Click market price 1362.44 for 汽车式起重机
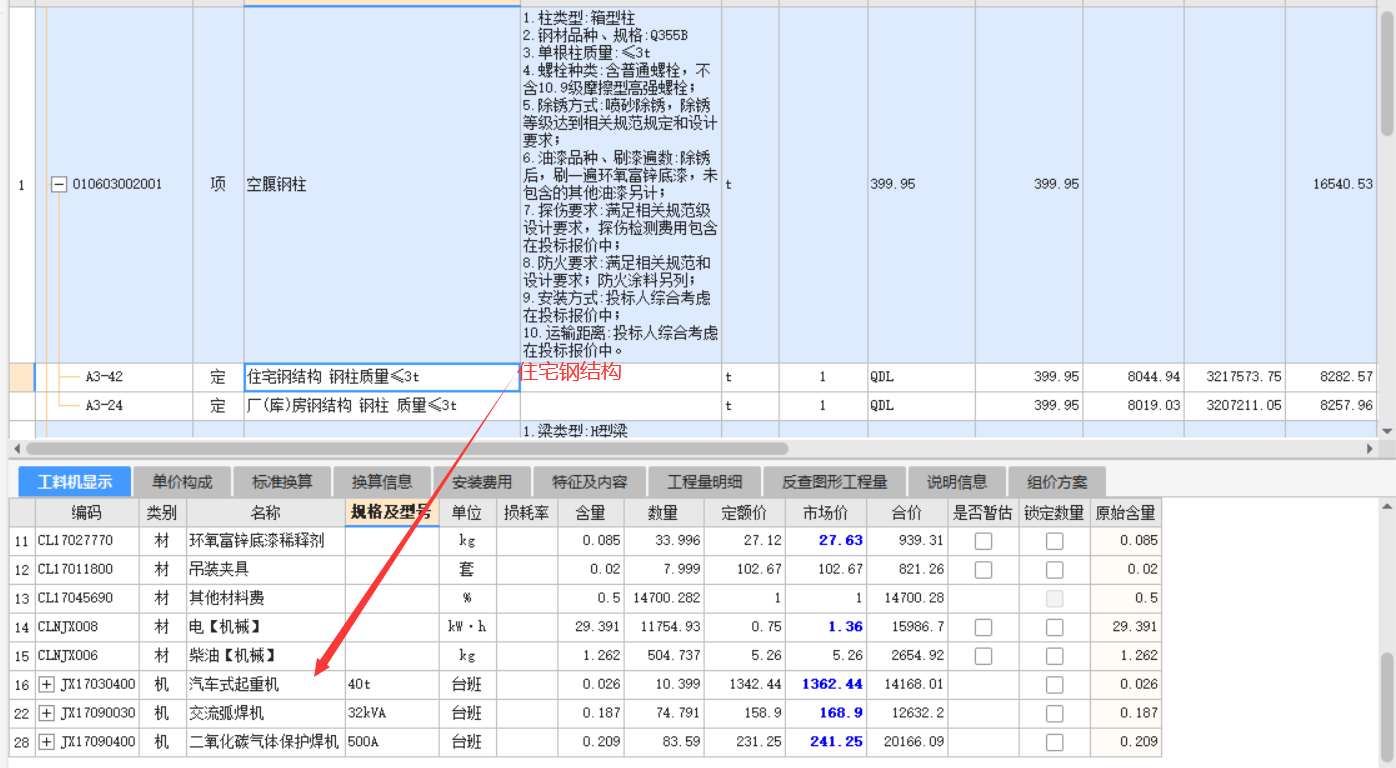1396x768 pixels. [x=825, y=685]
